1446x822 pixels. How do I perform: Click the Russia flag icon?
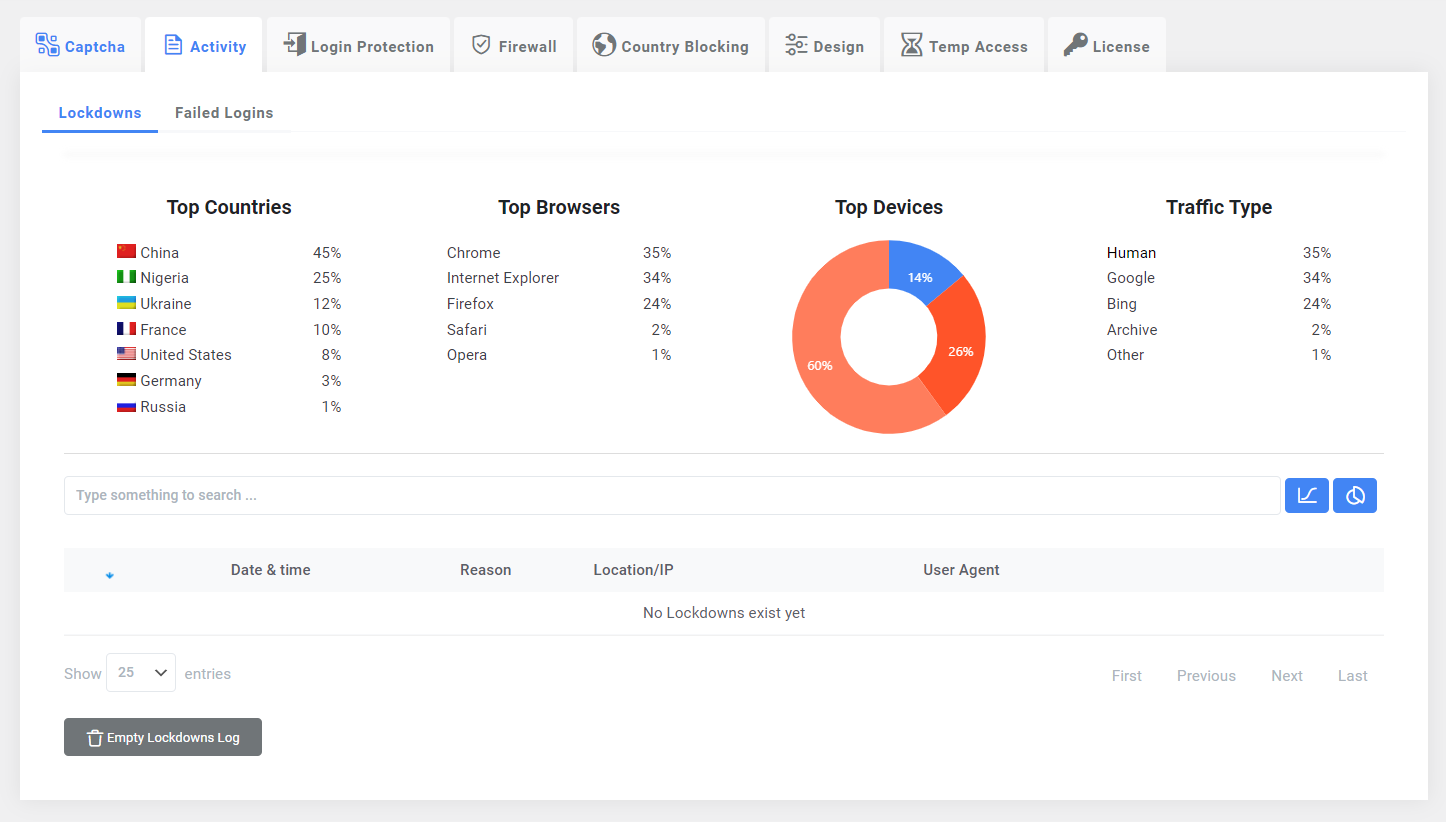(x=126, y=405)
